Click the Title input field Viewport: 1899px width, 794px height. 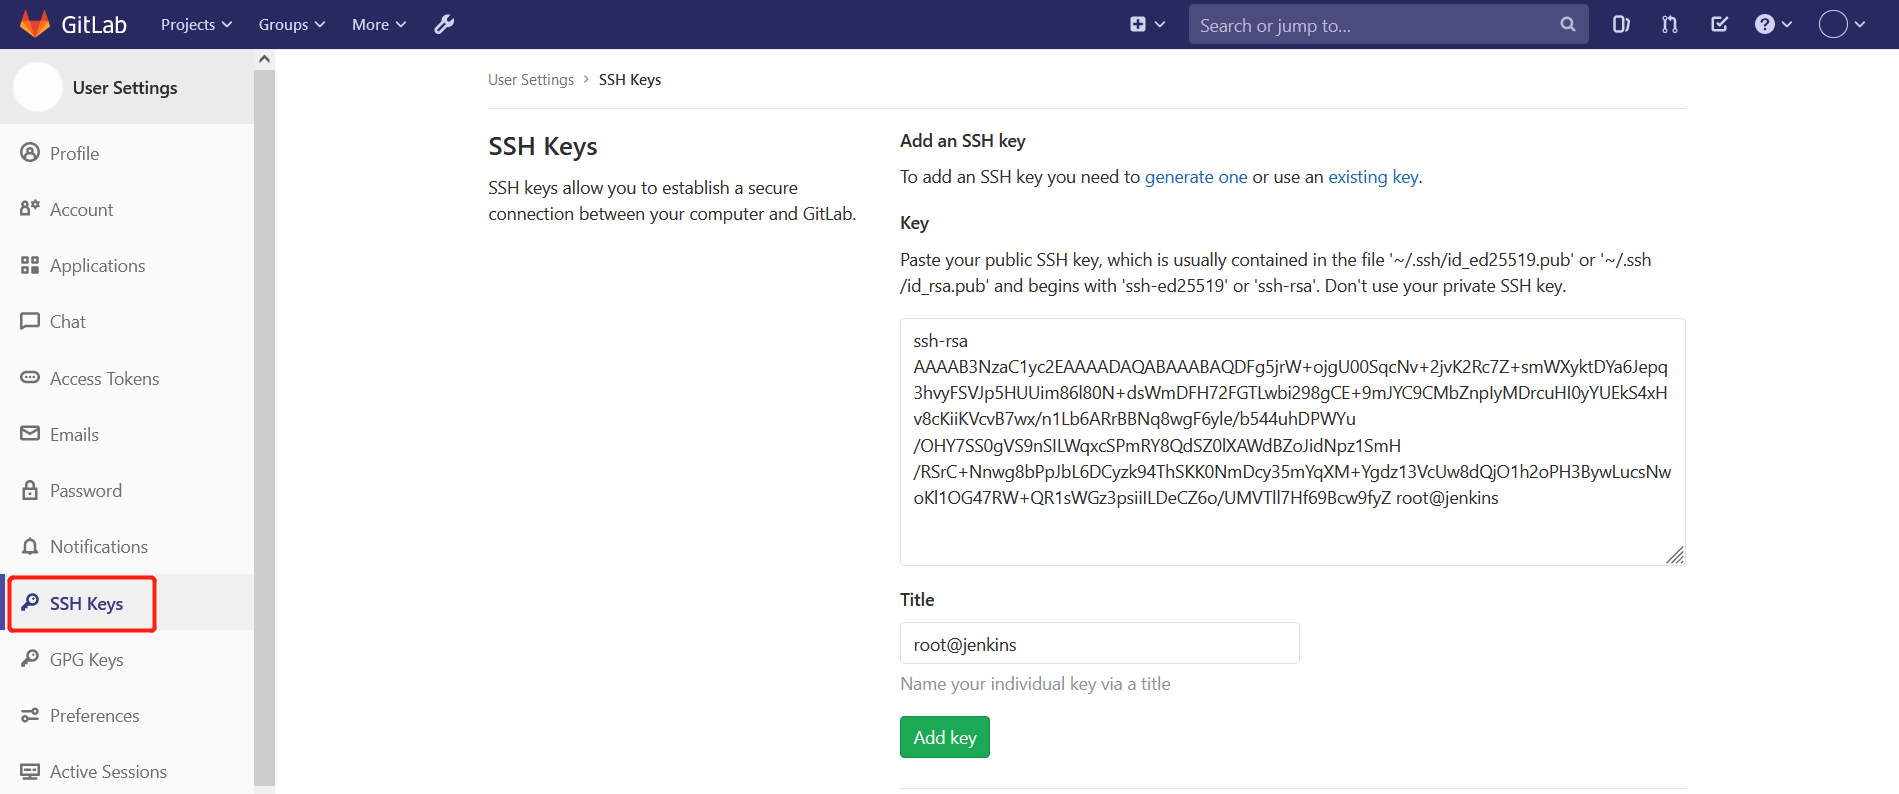pyautogui.click(x=1099, y=643)
